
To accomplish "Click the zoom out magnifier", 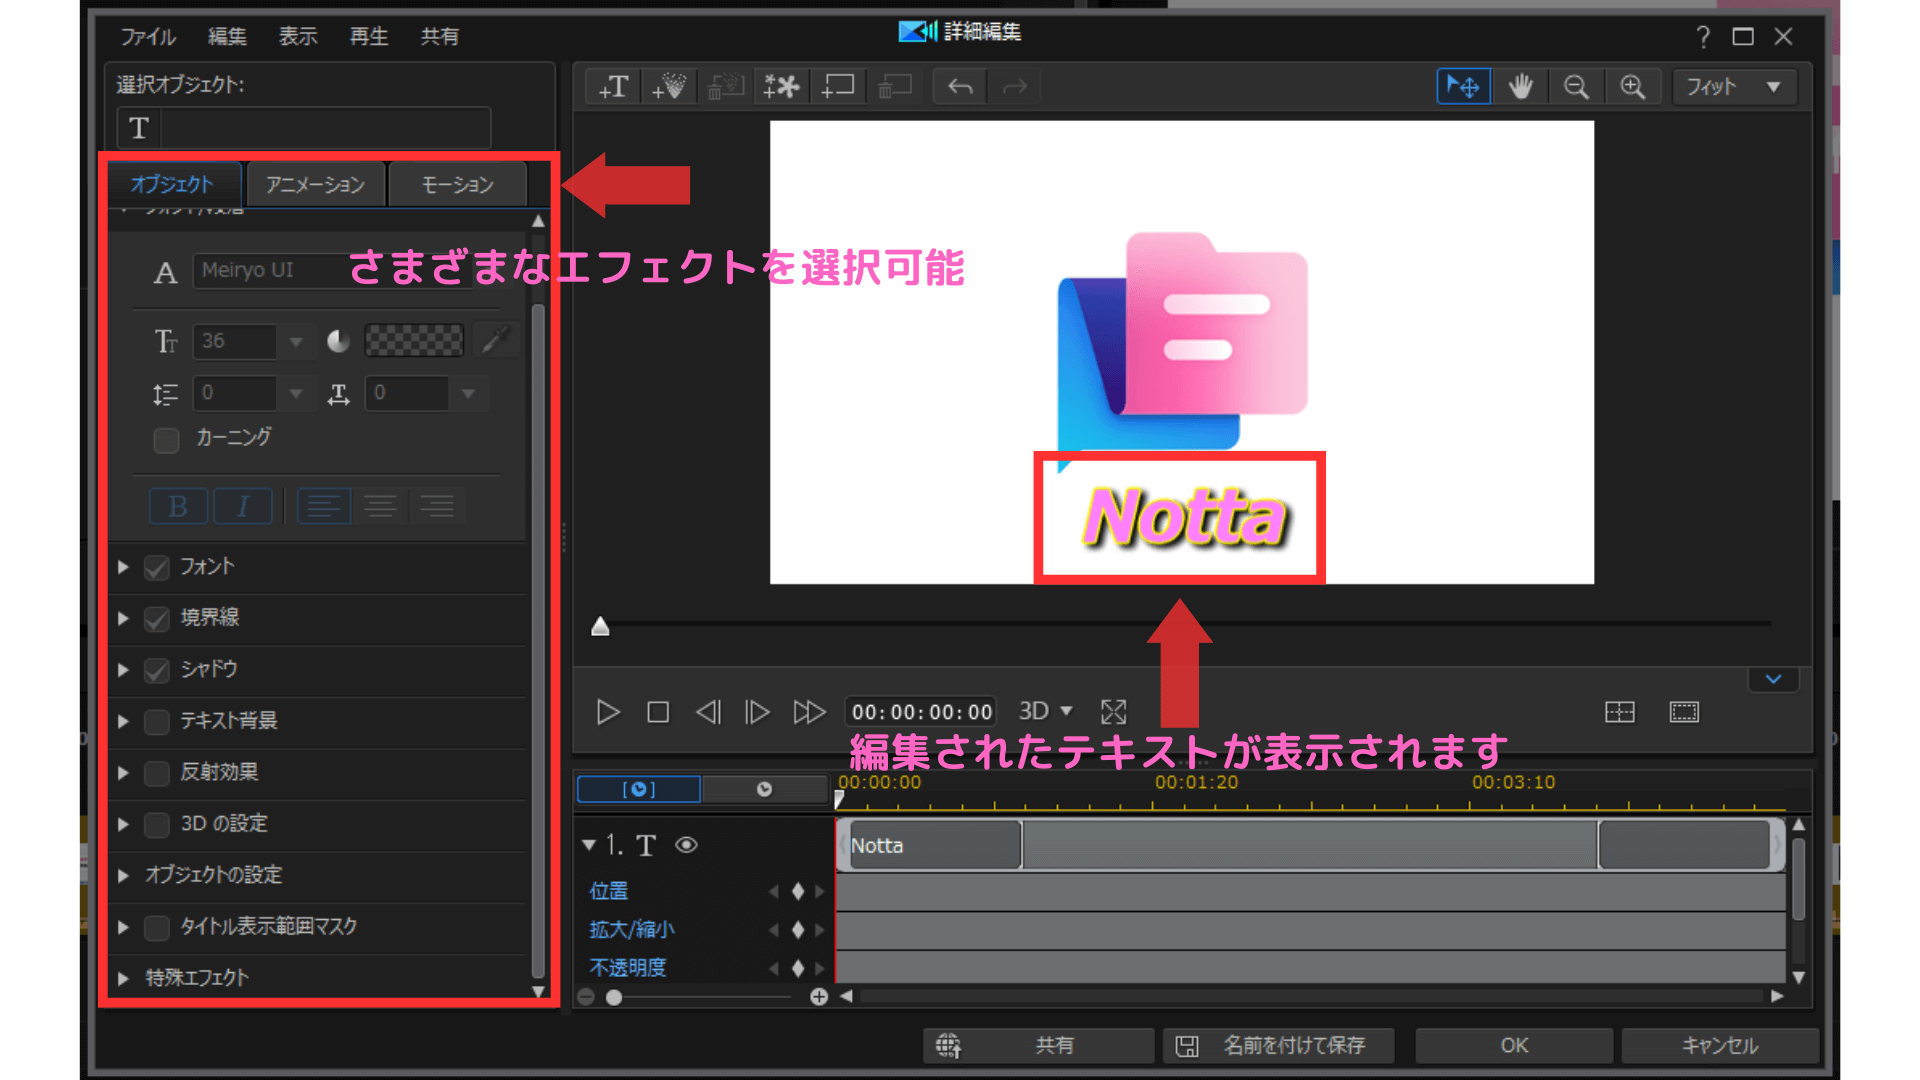I will point(1576,87).
